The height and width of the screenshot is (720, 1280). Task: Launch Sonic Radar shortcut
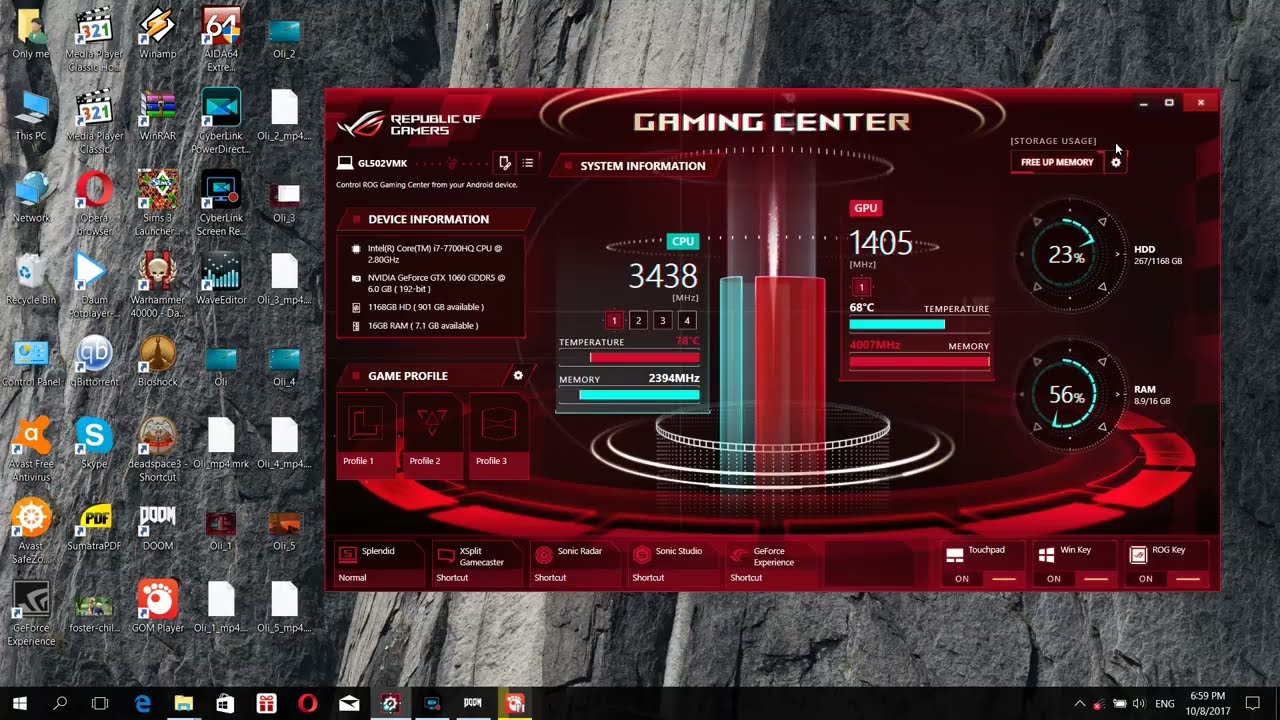[x=574, y=564]
